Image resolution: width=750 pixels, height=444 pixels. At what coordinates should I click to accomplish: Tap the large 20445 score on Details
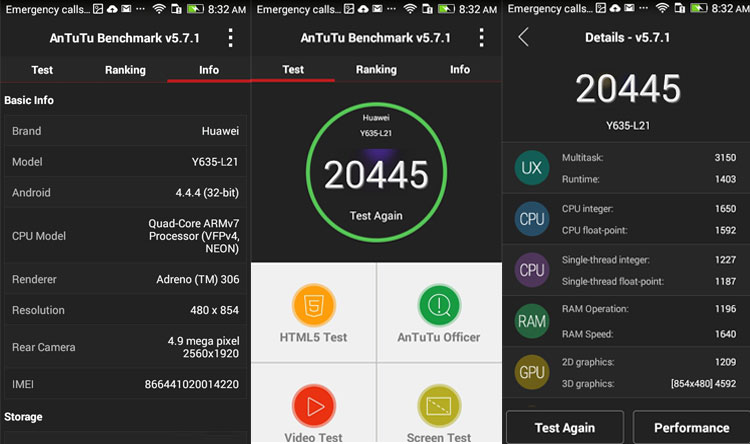click(628, 89)
